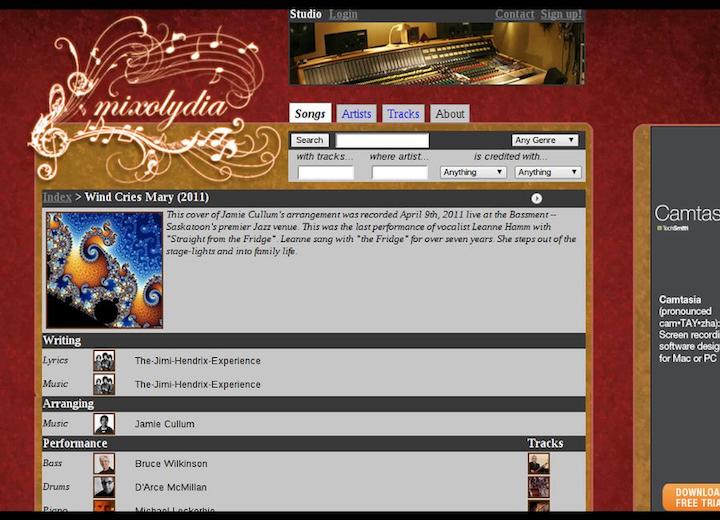Click the studio mixing console banner
720x520 pixels.
click(437, 53)
